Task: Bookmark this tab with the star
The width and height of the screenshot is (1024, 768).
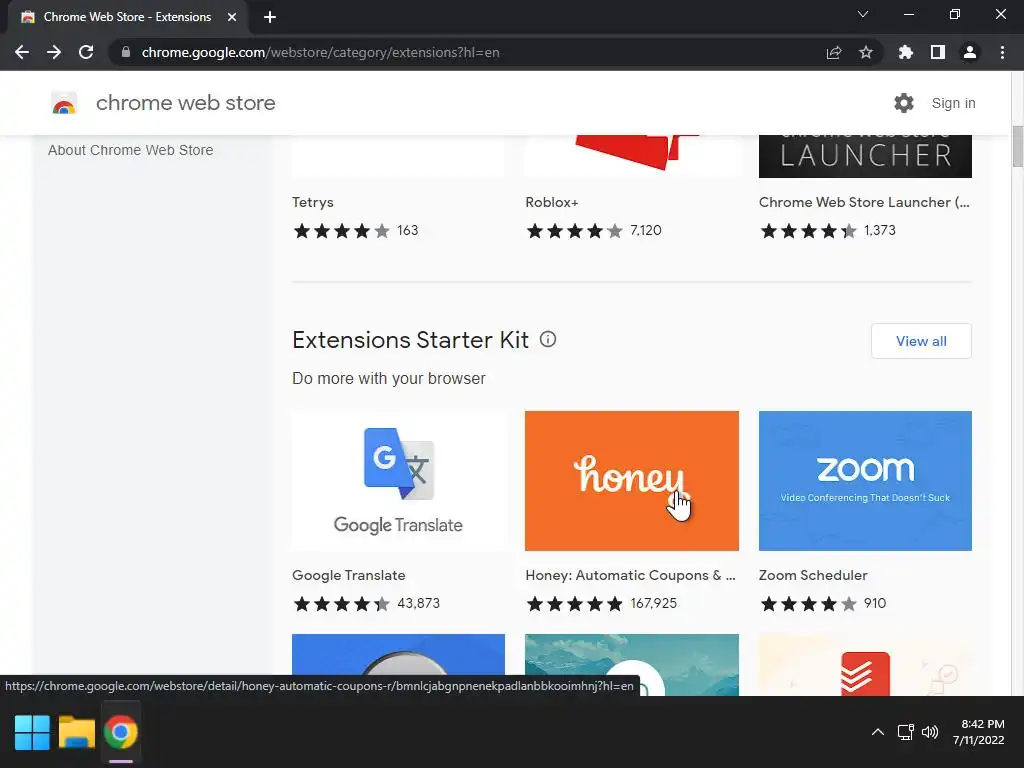Action: pos(866,52)
